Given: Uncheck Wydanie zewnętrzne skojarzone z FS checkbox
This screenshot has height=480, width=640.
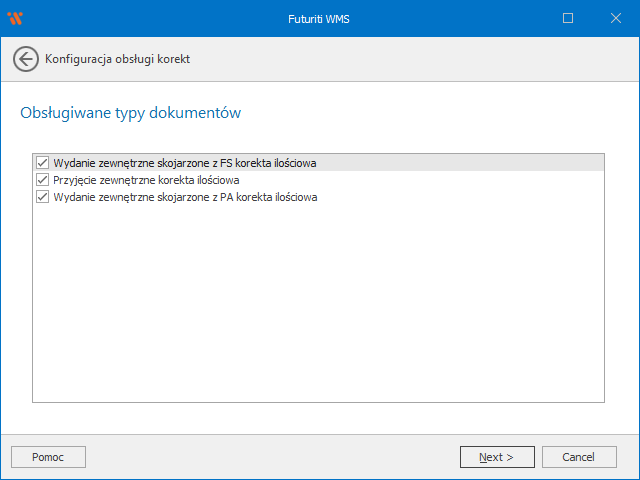Looking at the screenshot, I should [x=42, y=162].
